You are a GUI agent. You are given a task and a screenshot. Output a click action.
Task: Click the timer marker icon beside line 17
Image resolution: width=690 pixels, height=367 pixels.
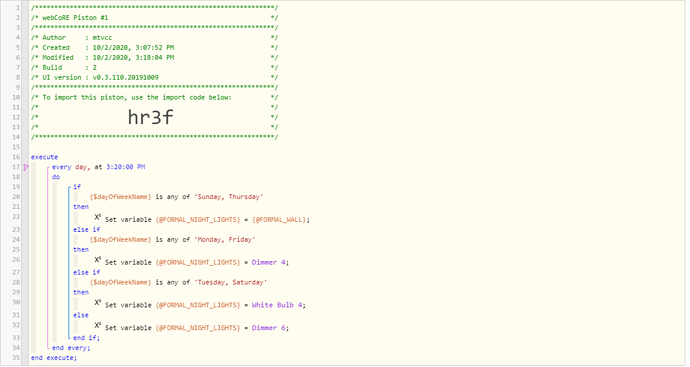click(x=26, y=167)
